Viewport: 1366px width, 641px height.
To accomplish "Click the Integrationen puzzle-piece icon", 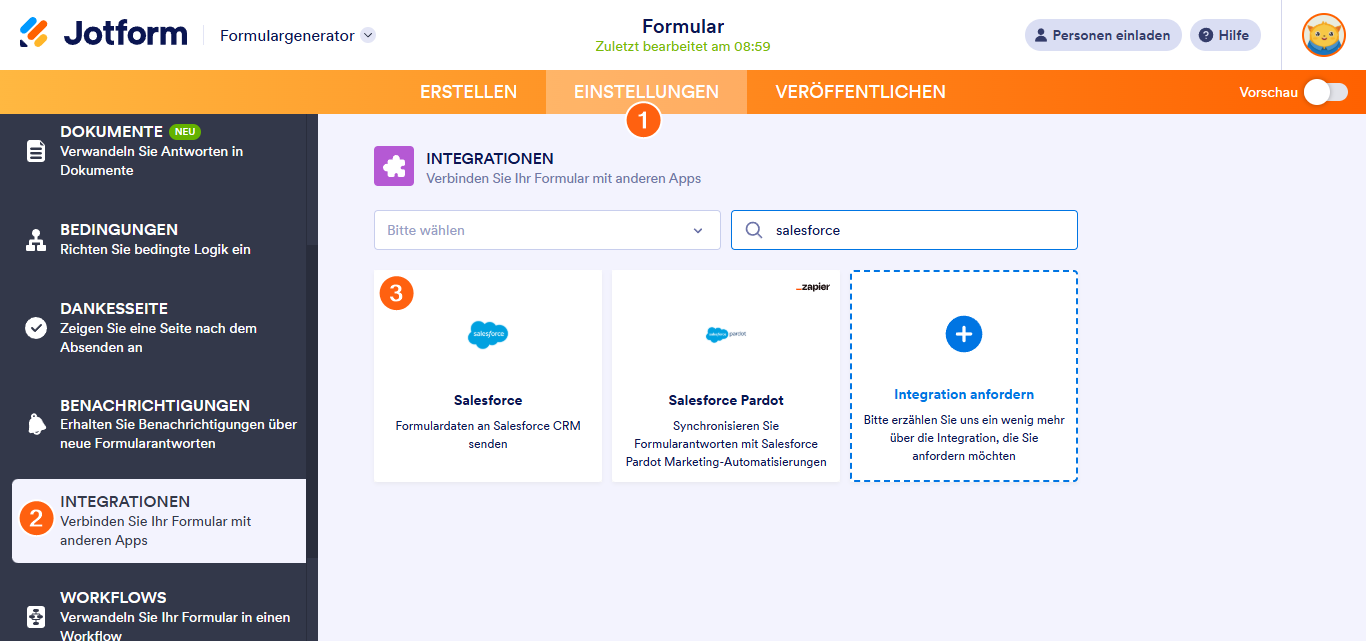I will 393,166.
